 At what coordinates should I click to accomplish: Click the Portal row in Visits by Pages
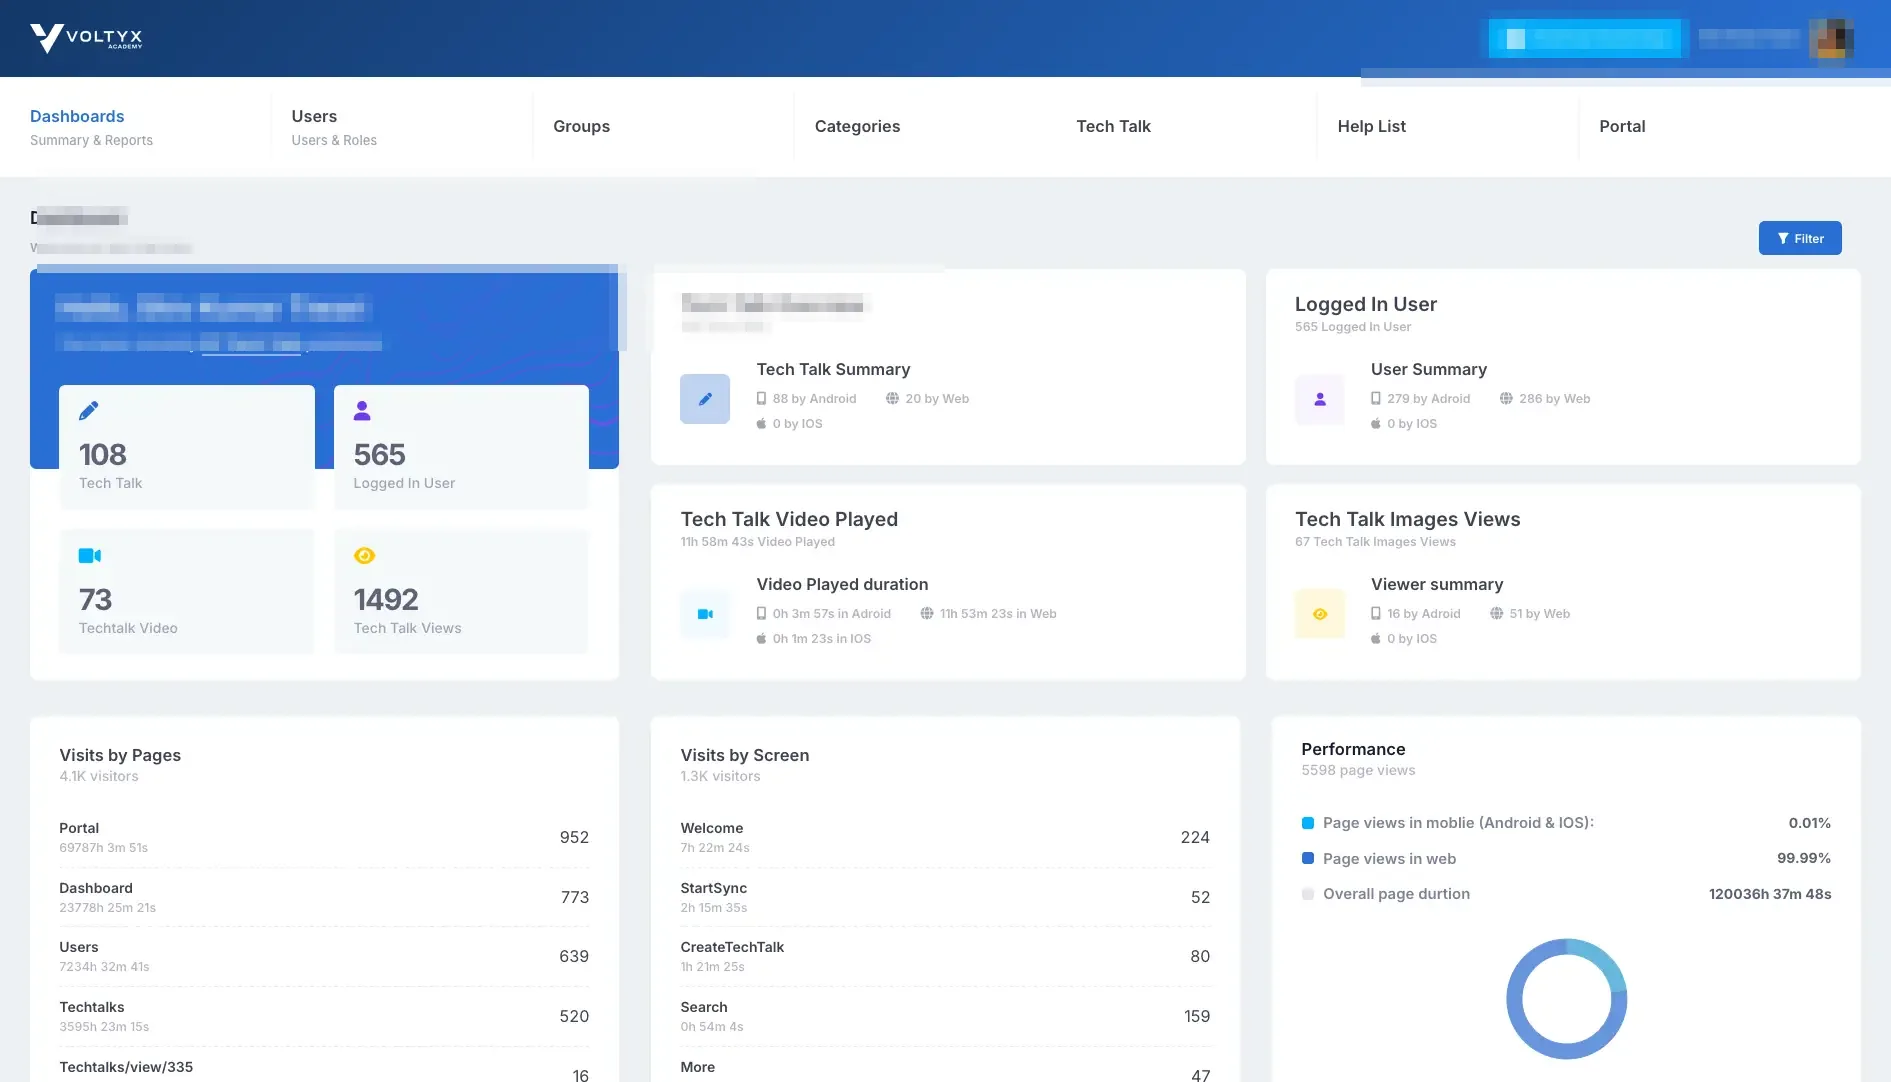click(x=324, y=837)
